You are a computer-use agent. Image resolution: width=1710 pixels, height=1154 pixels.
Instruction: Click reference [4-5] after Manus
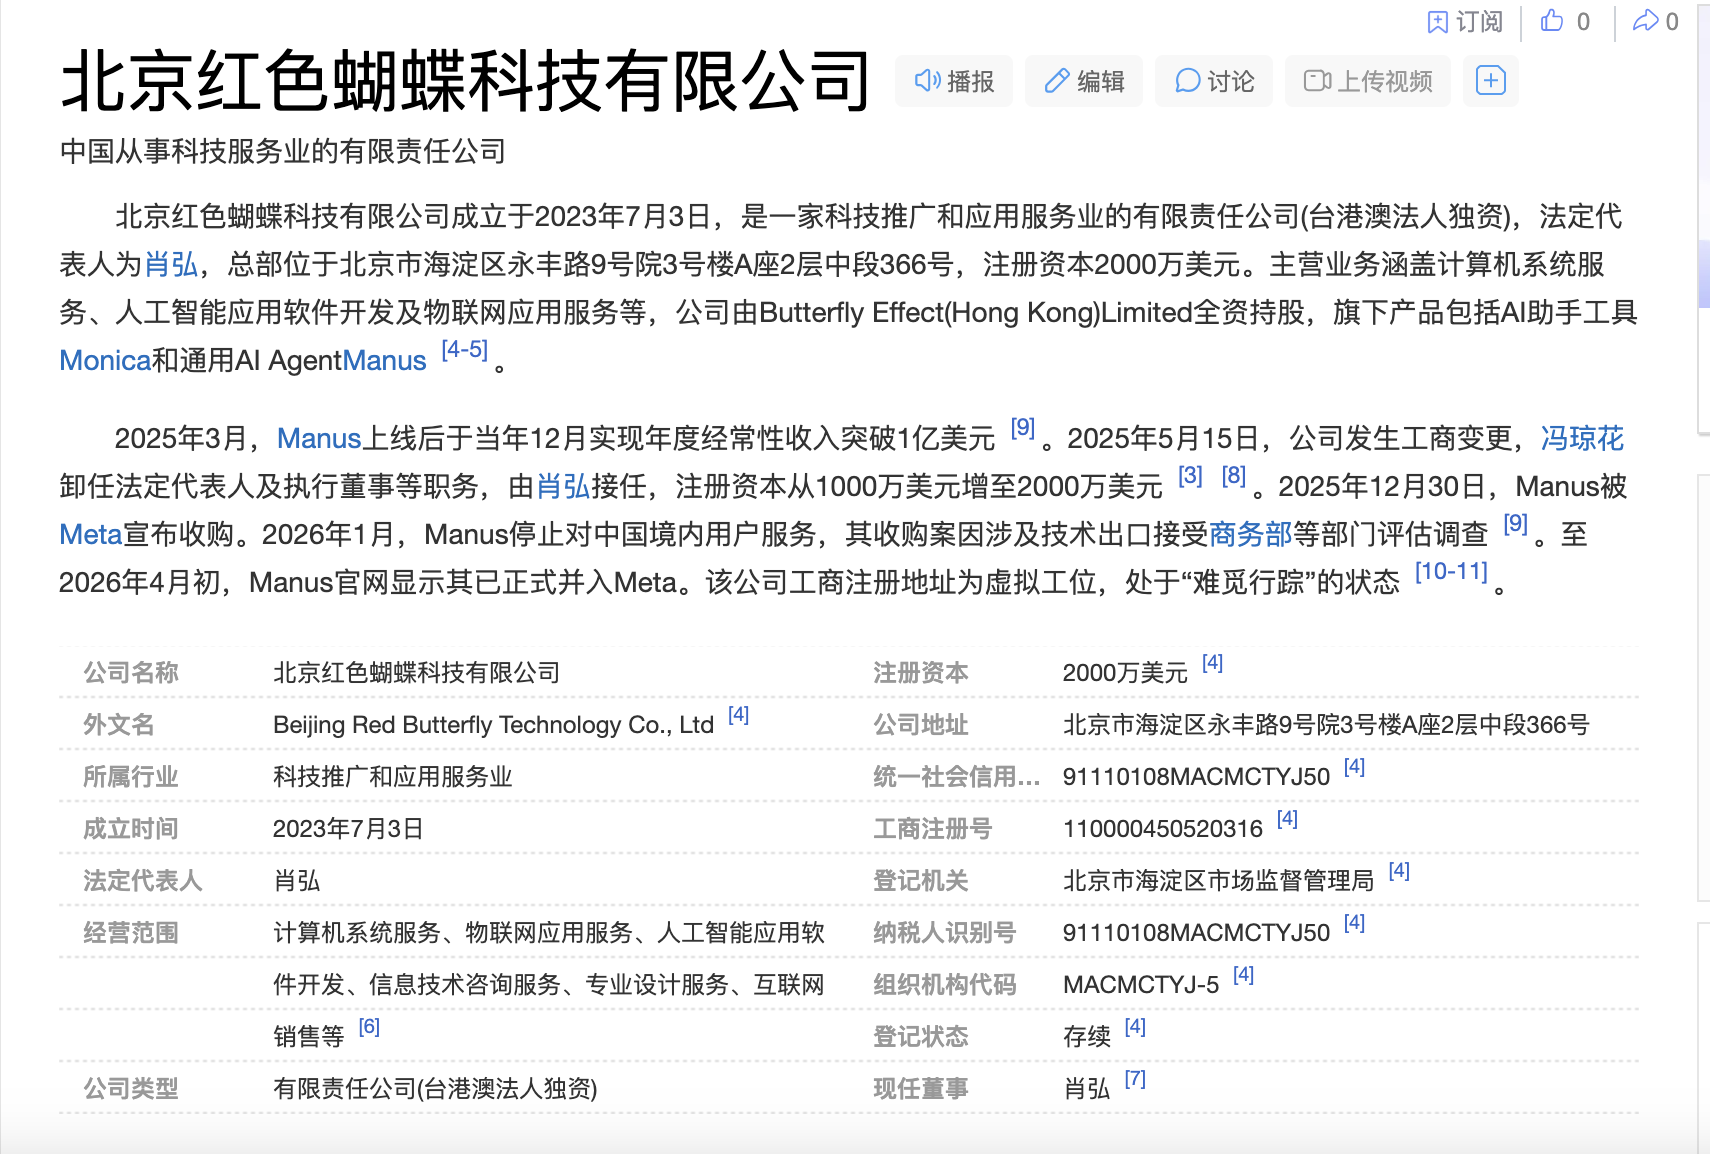point(463,350)
